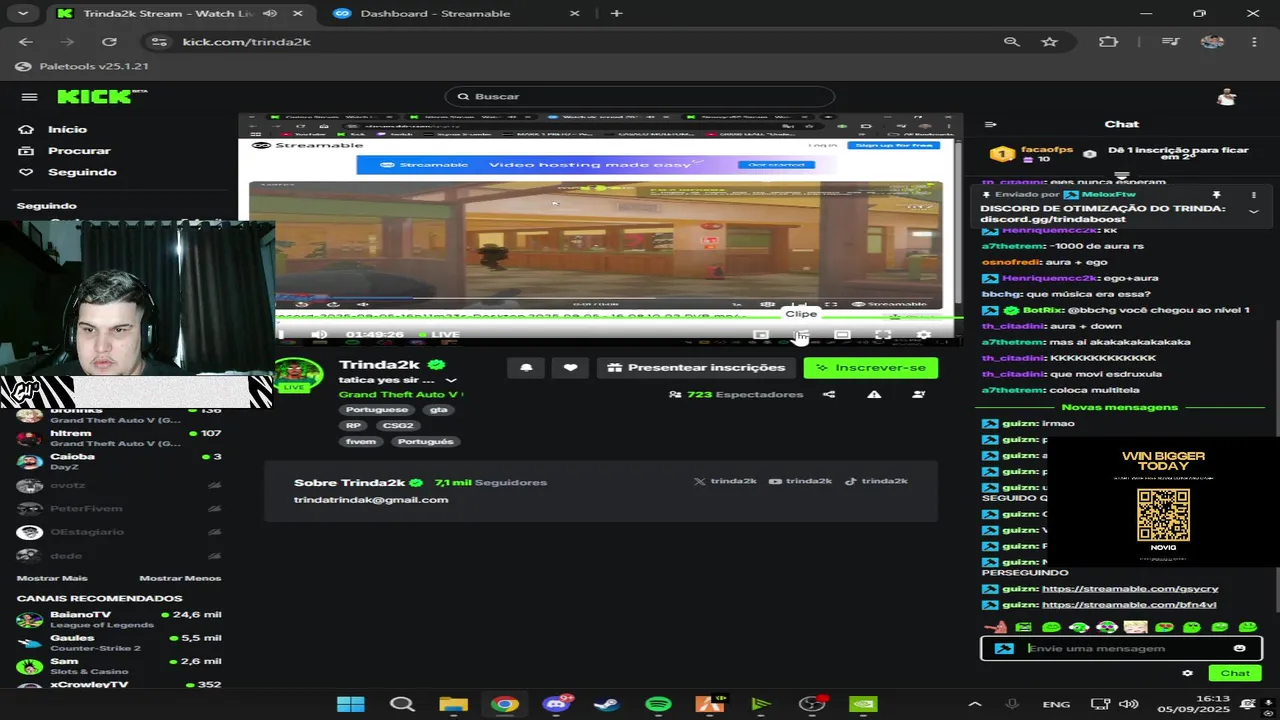Unpin the pinned Discord message
Screen dimensions: 1280x720
(1217, 195)
